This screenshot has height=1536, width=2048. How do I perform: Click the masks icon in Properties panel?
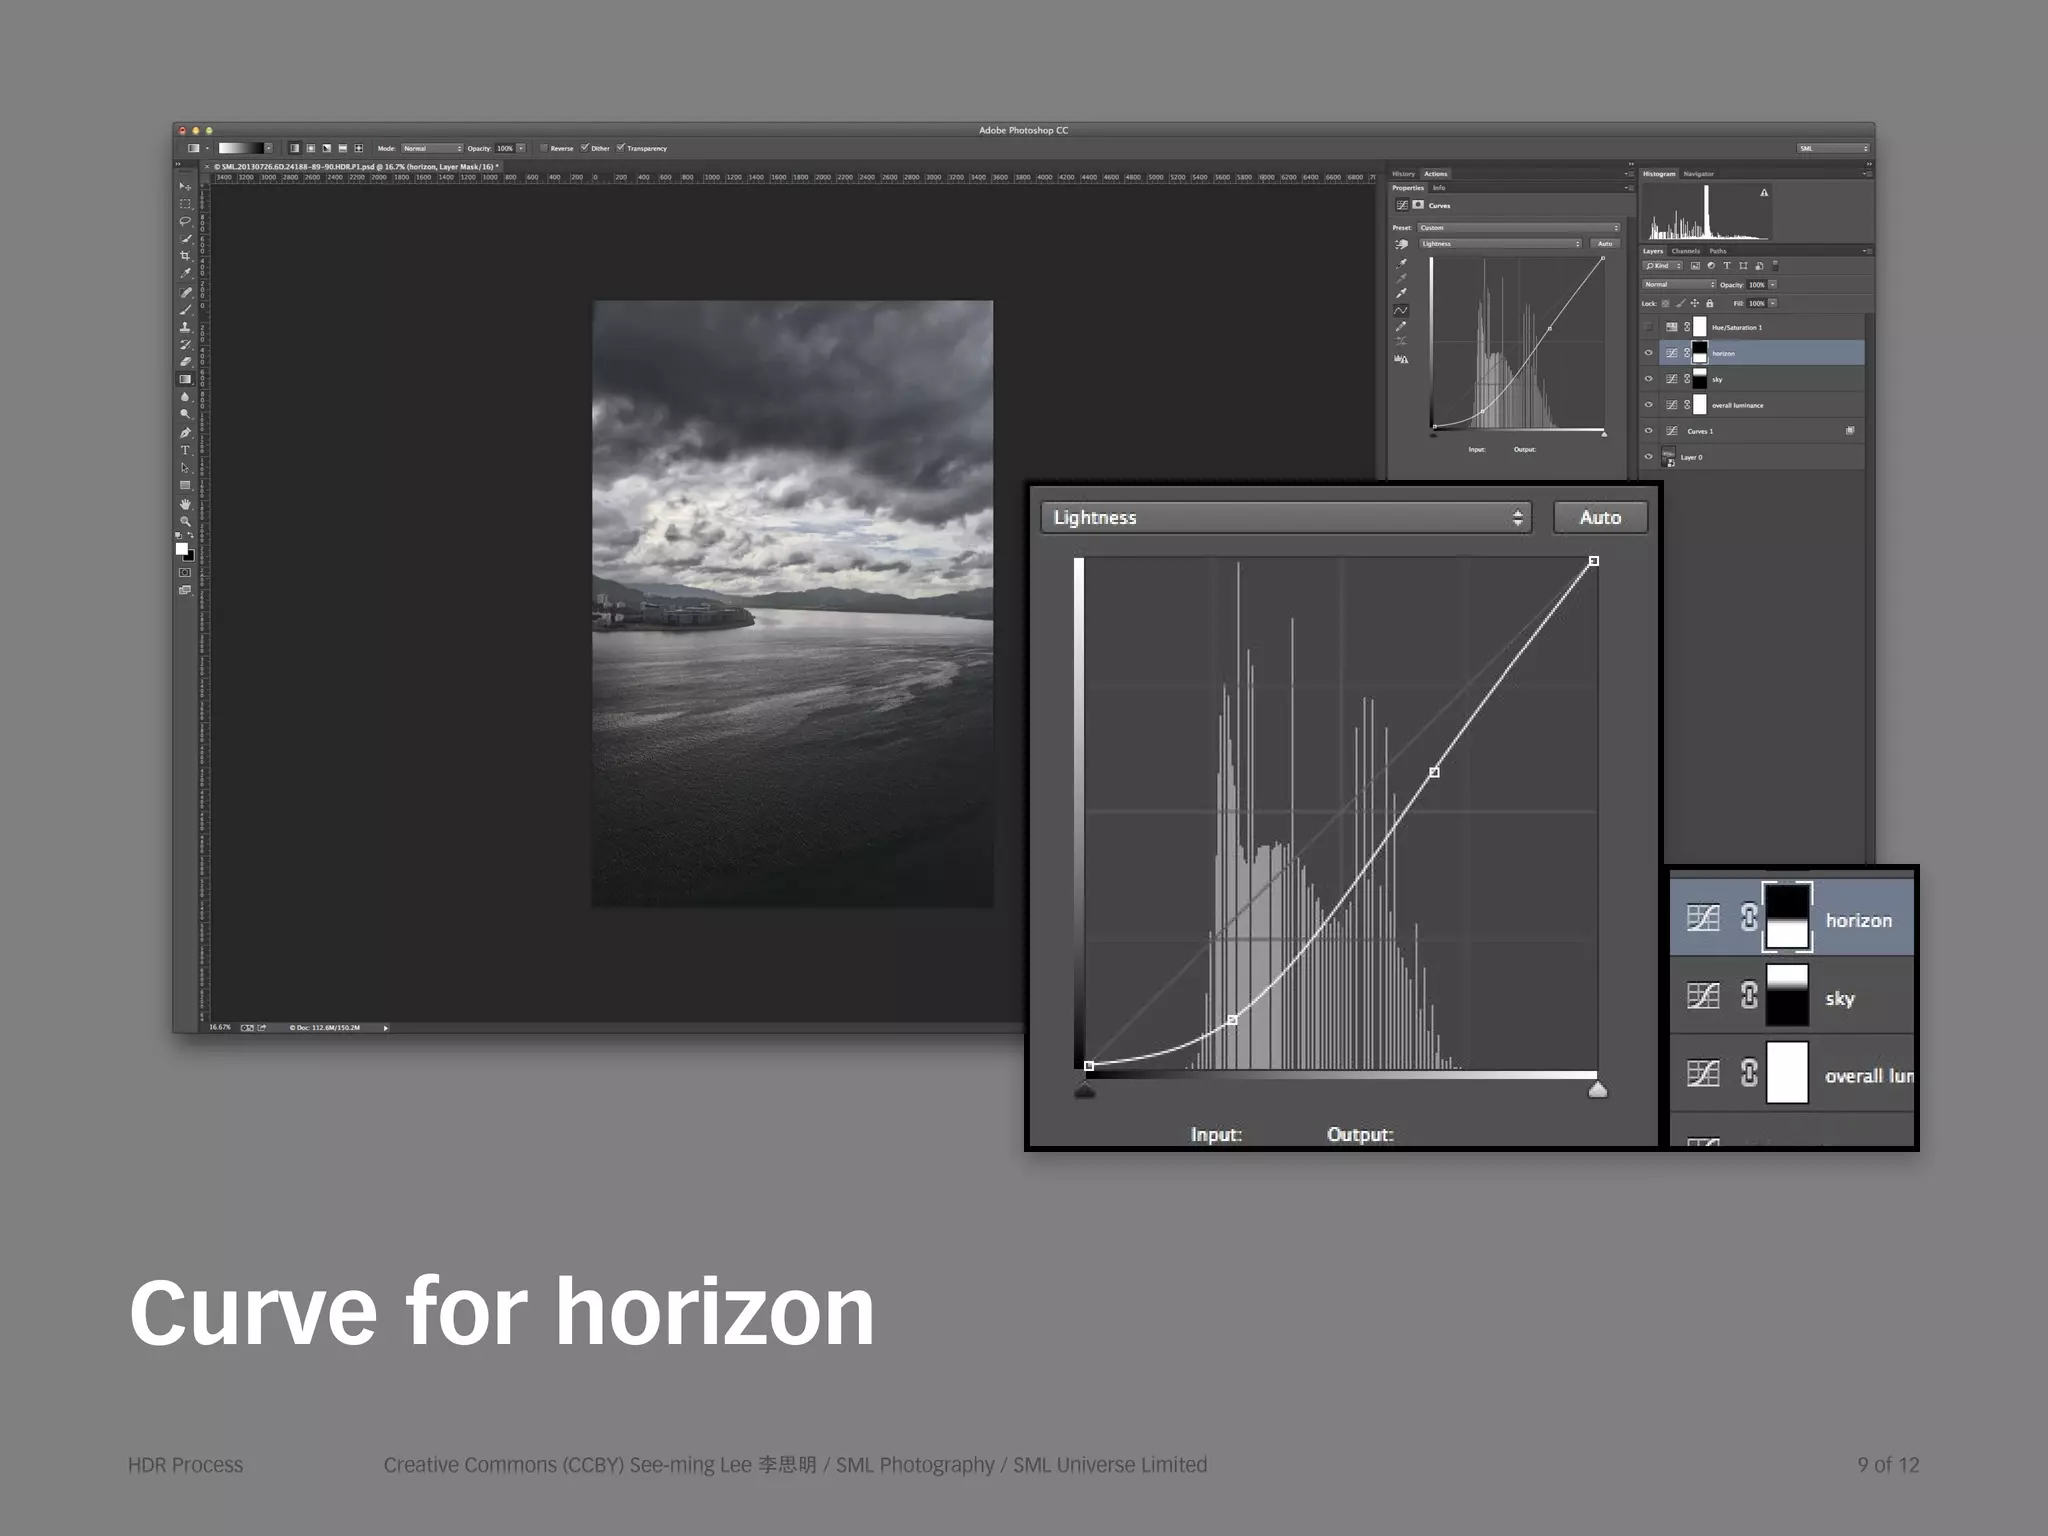[1418, 205]
